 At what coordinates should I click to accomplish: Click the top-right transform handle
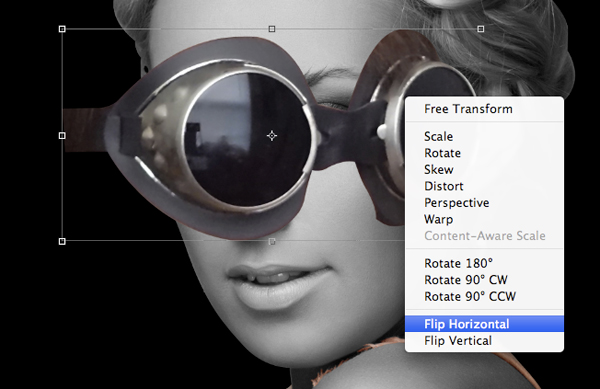[481, 29]
